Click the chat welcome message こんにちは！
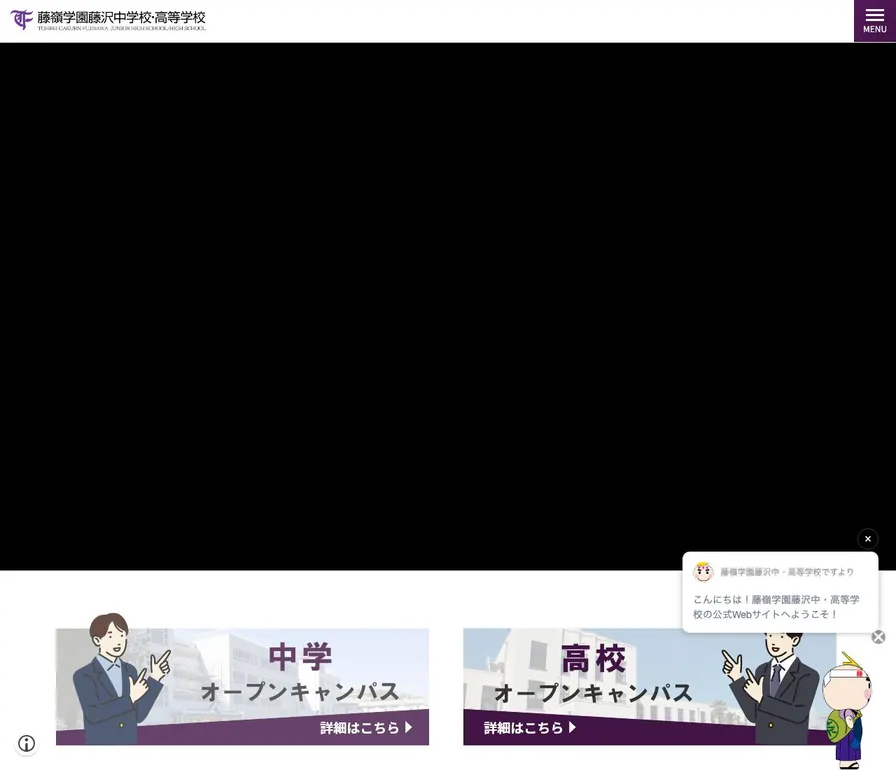 point(776,607)
